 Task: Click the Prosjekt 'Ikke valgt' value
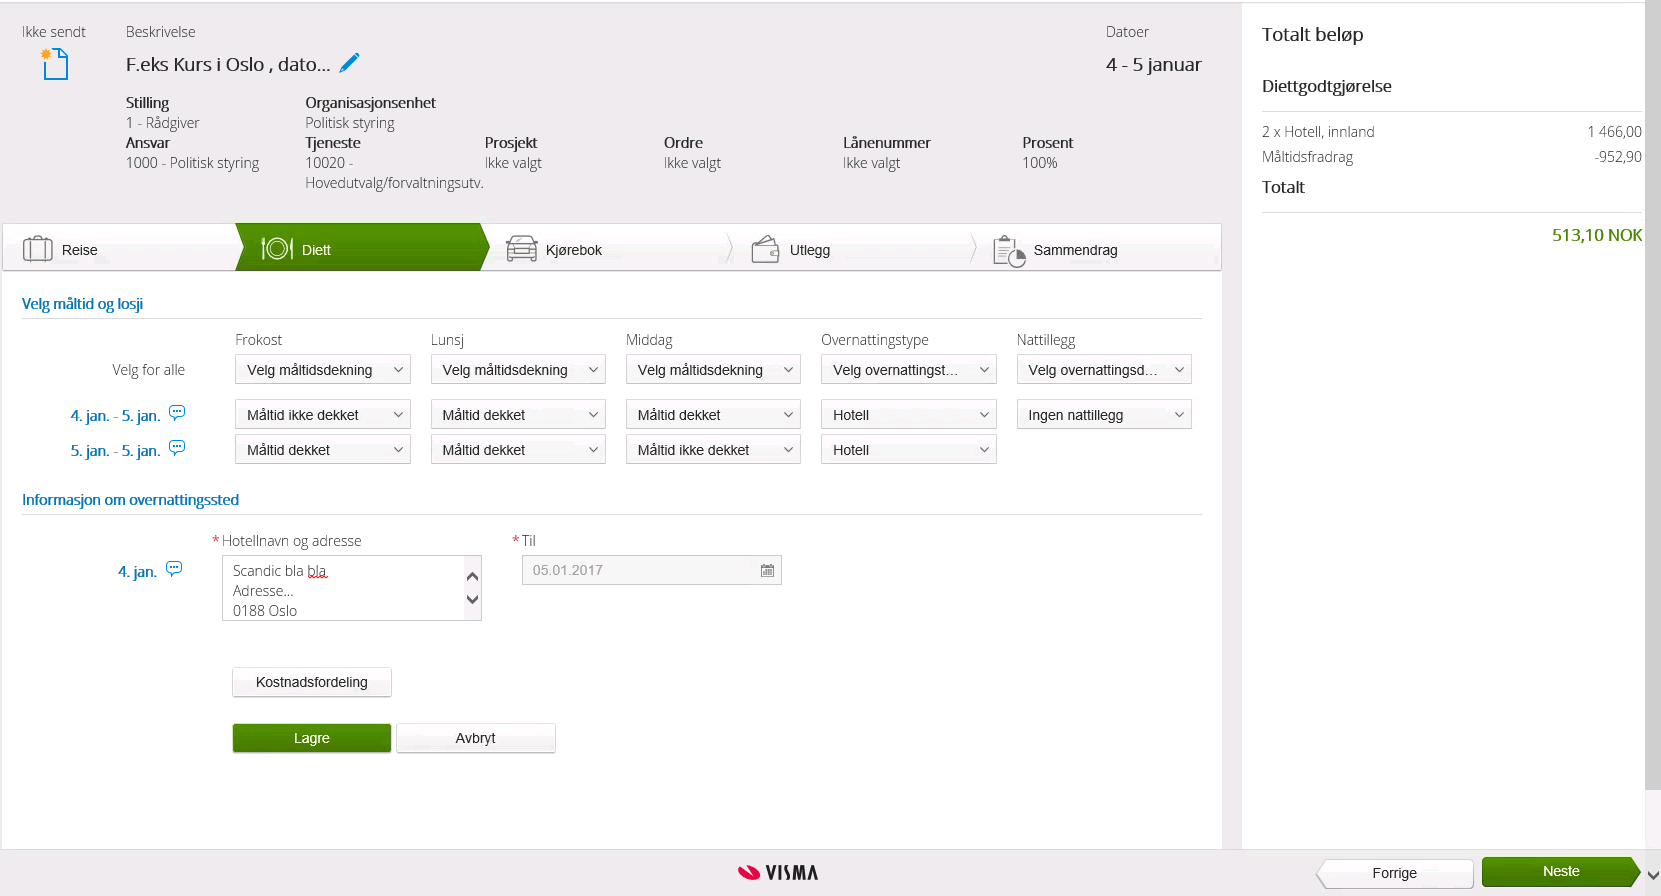[x=513, y=163]
